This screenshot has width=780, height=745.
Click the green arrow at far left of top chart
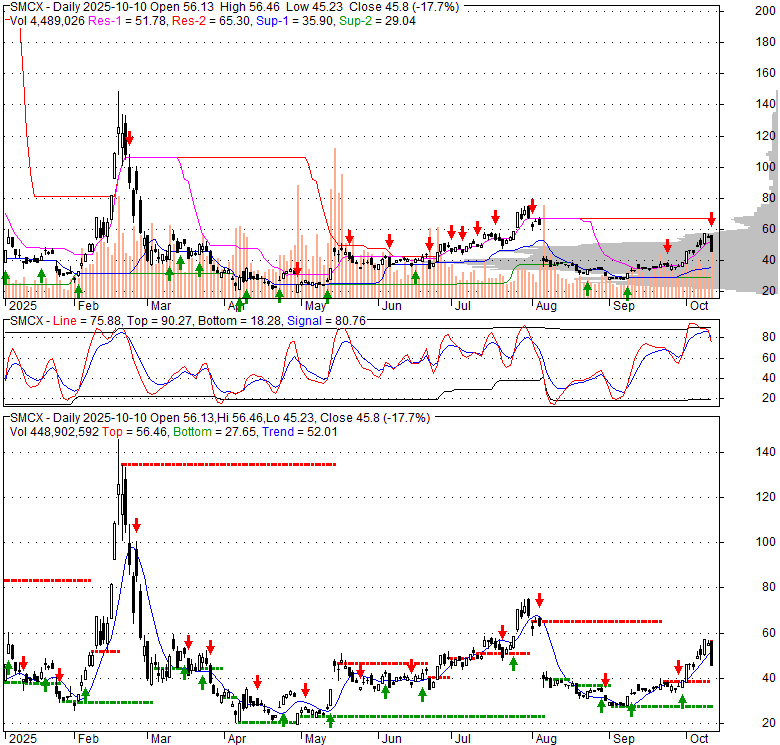6,275
